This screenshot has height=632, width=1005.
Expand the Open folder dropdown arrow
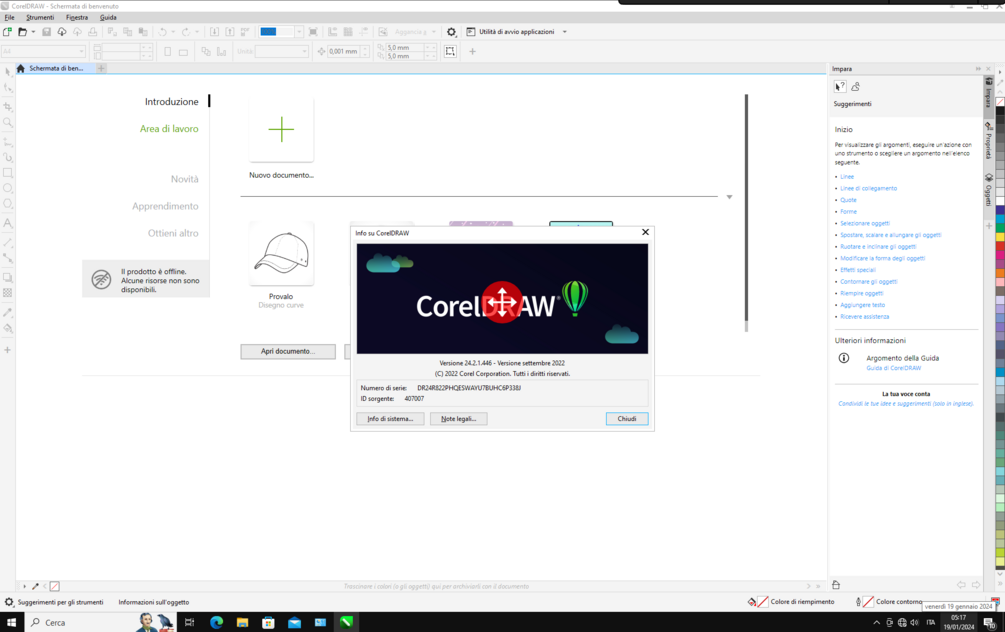point(33,31)
